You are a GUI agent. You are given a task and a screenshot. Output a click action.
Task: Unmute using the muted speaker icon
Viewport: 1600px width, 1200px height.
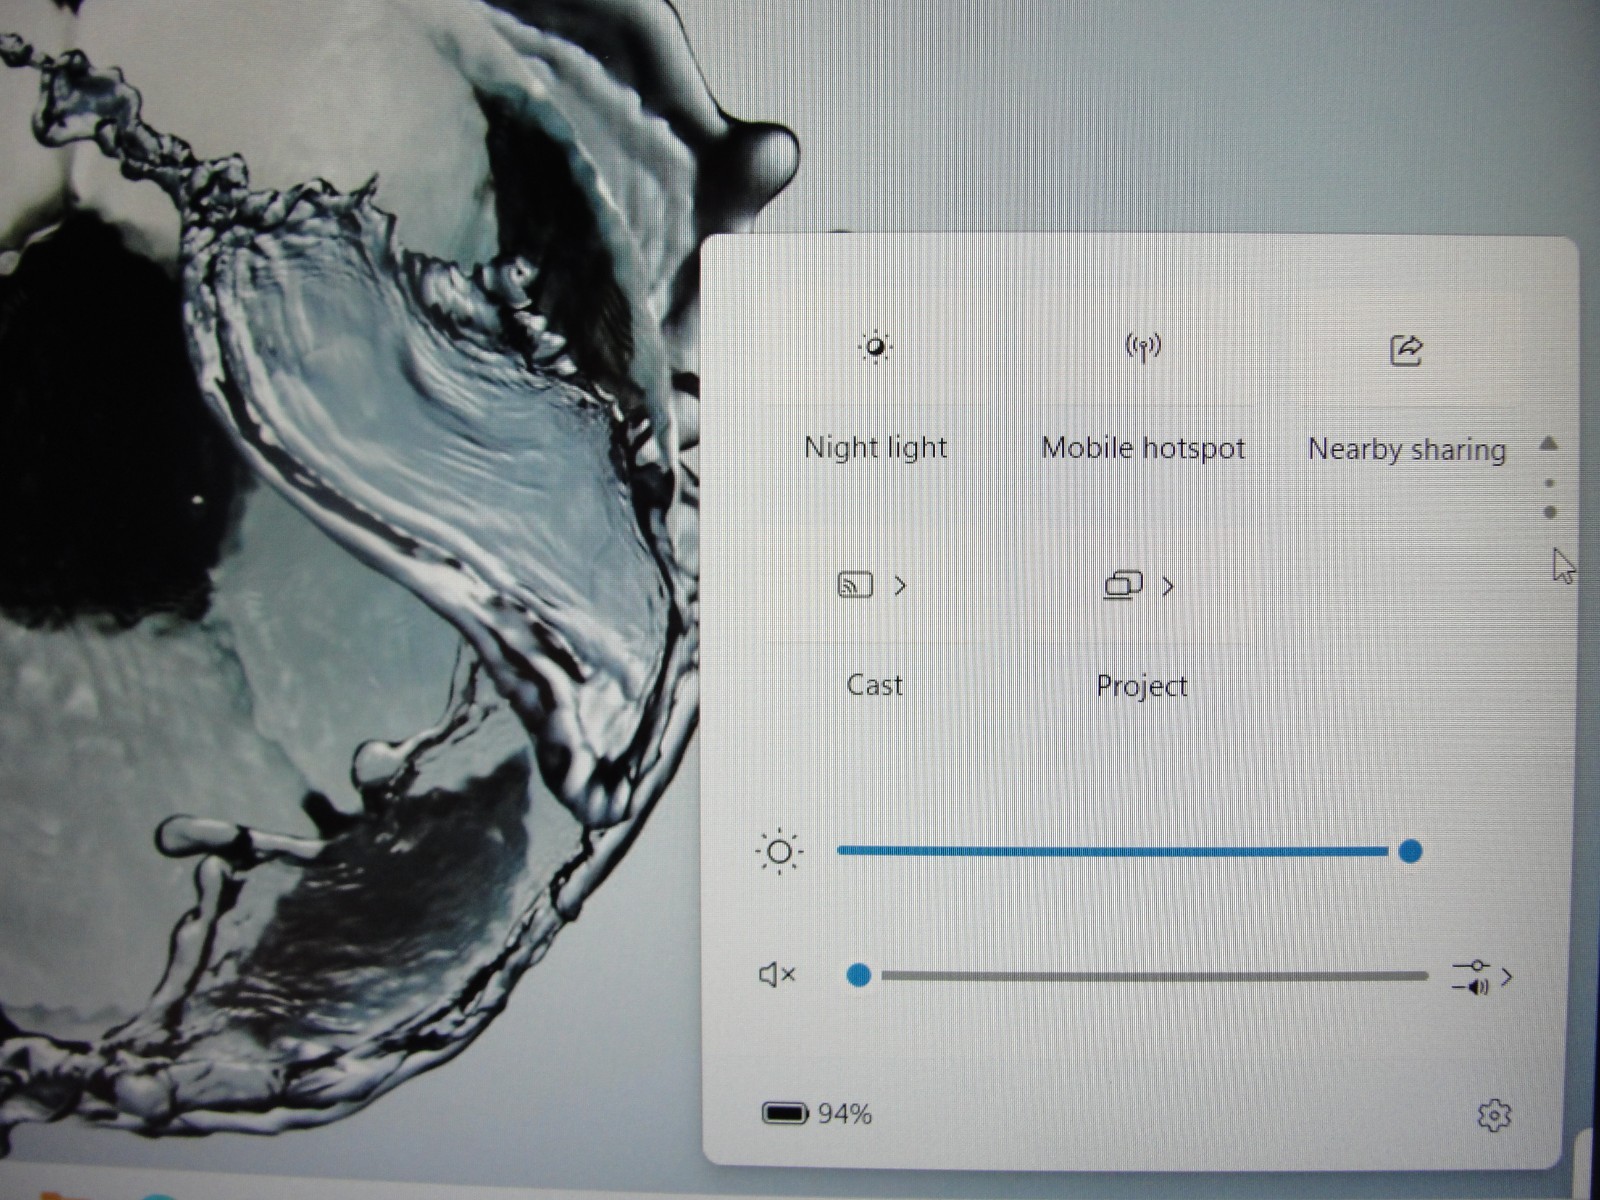pyautogui.click(x=777, y=974)
